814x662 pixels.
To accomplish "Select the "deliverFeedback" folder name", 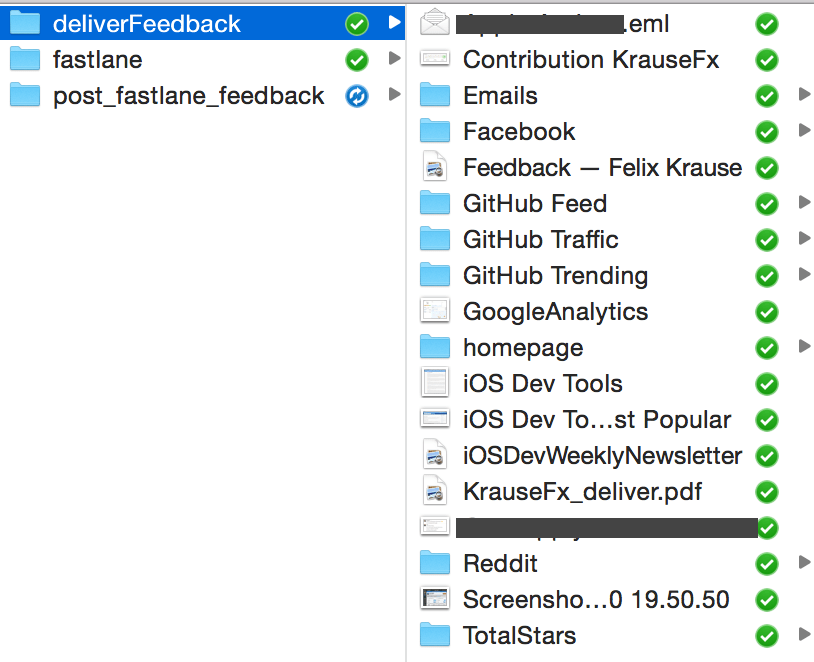I will [147, 24].
